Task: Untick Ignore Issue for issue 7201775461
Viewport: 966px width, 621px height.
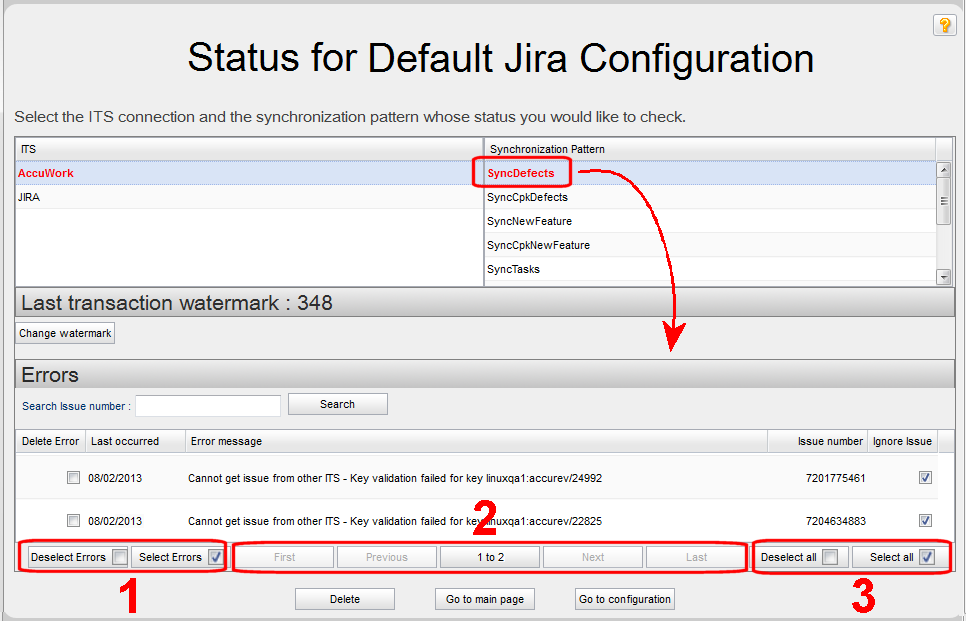Action: point(925,478)
